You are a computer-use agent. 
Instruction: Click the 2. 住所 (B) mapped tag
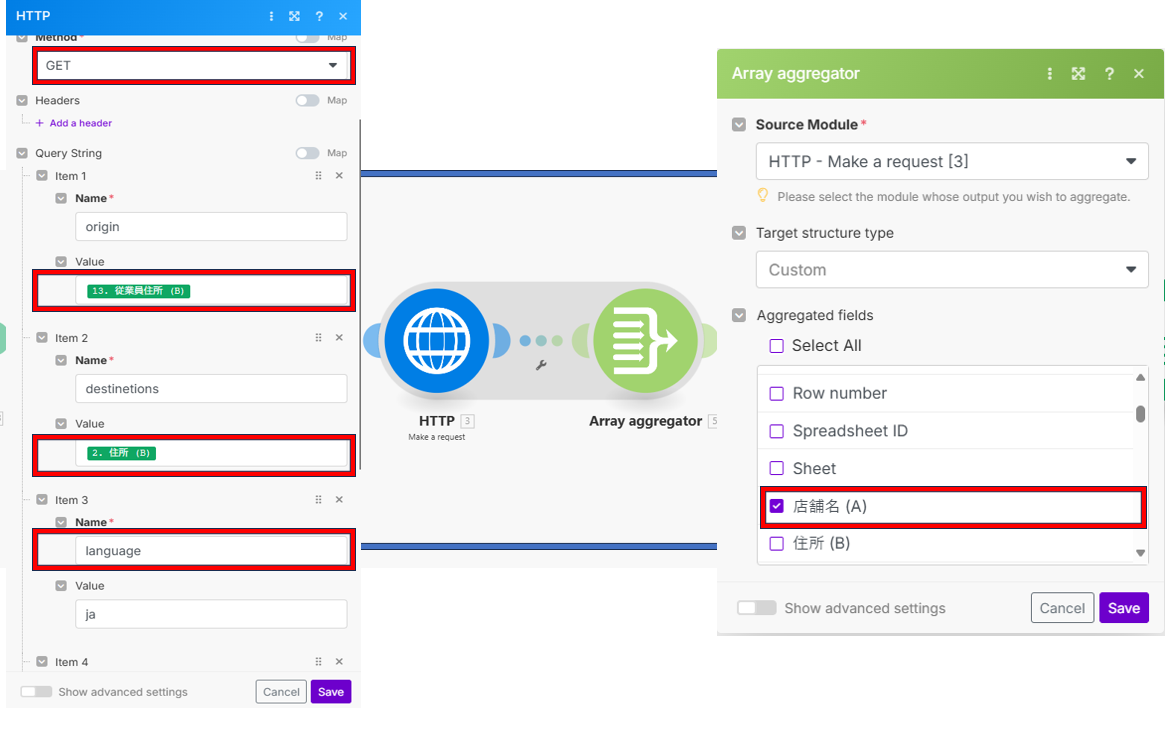click(122, 452)
